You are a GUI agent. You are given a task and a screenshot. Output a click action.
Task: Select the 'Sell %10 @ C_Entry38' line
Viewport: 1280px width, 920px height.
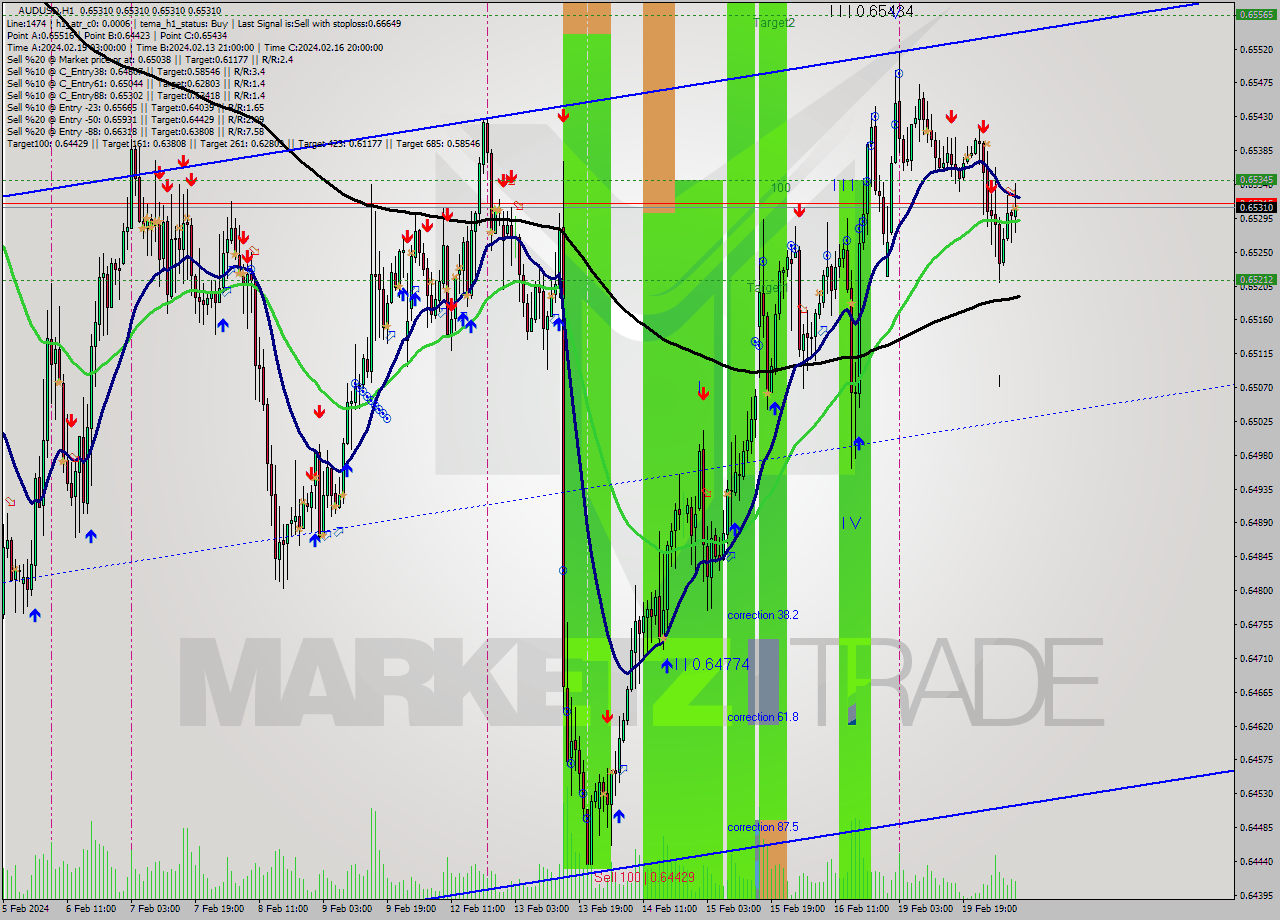point(135,71)
